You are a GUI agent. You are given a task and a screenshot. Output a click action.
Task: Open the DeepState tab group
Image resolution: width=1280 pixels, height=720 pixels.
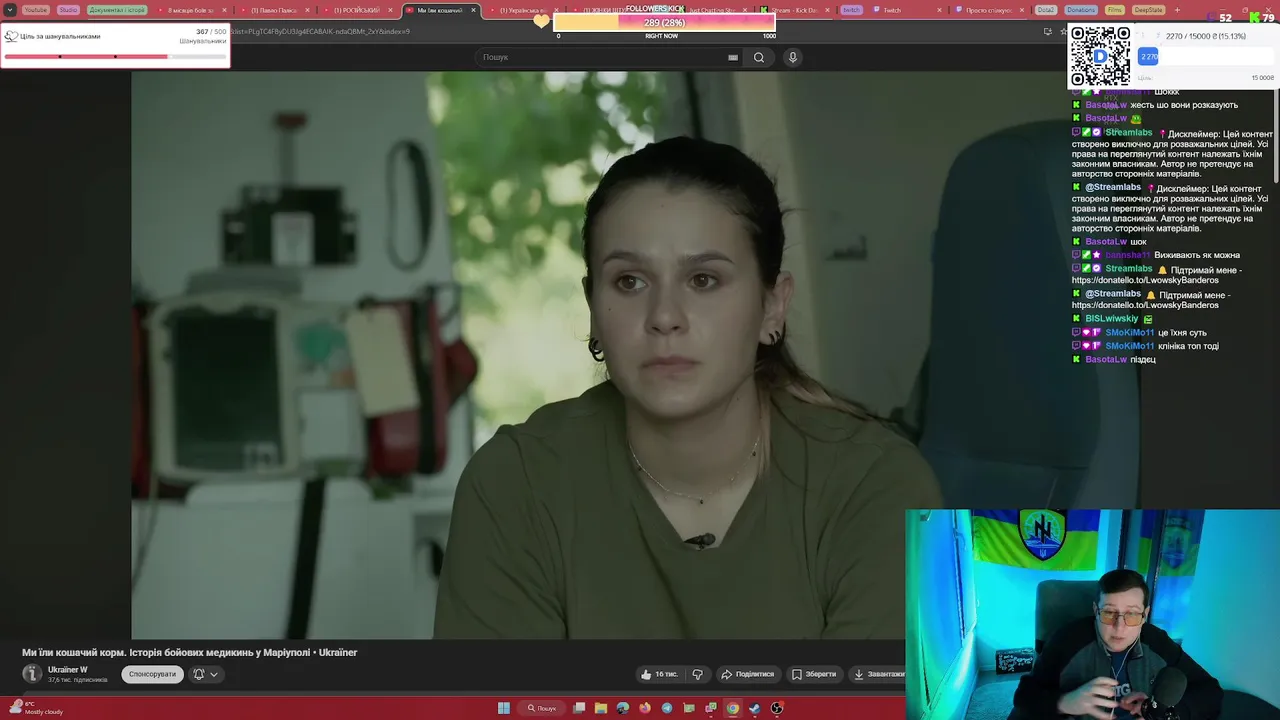(x=1149, y=10)
